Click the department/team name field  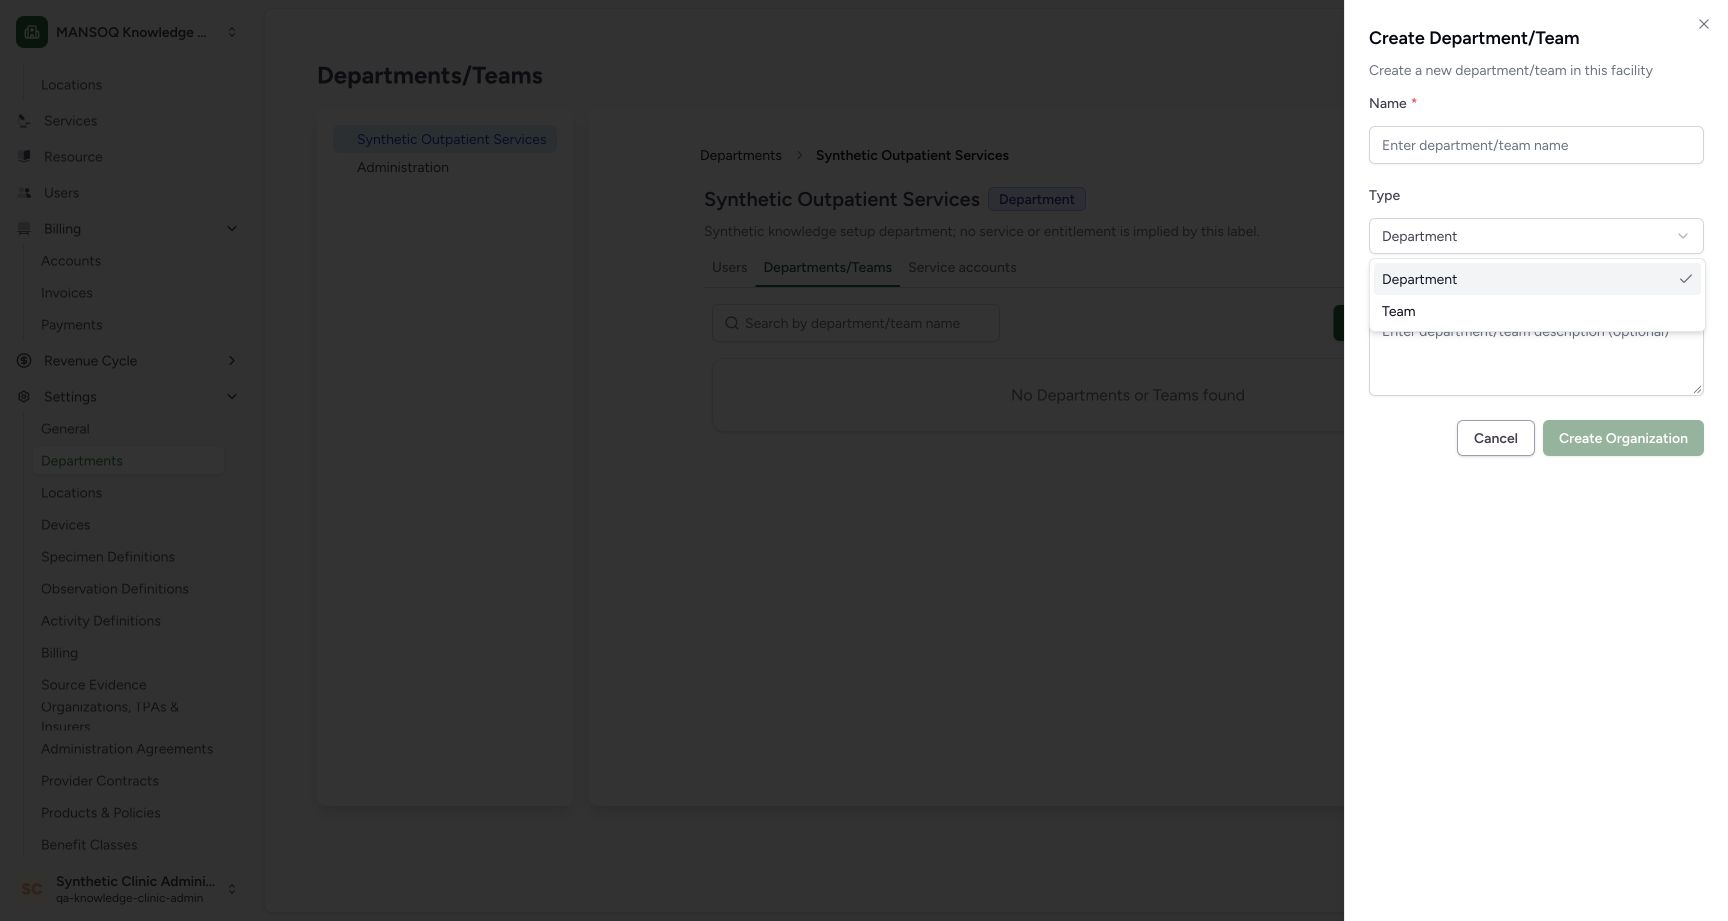coord(1536,145)
